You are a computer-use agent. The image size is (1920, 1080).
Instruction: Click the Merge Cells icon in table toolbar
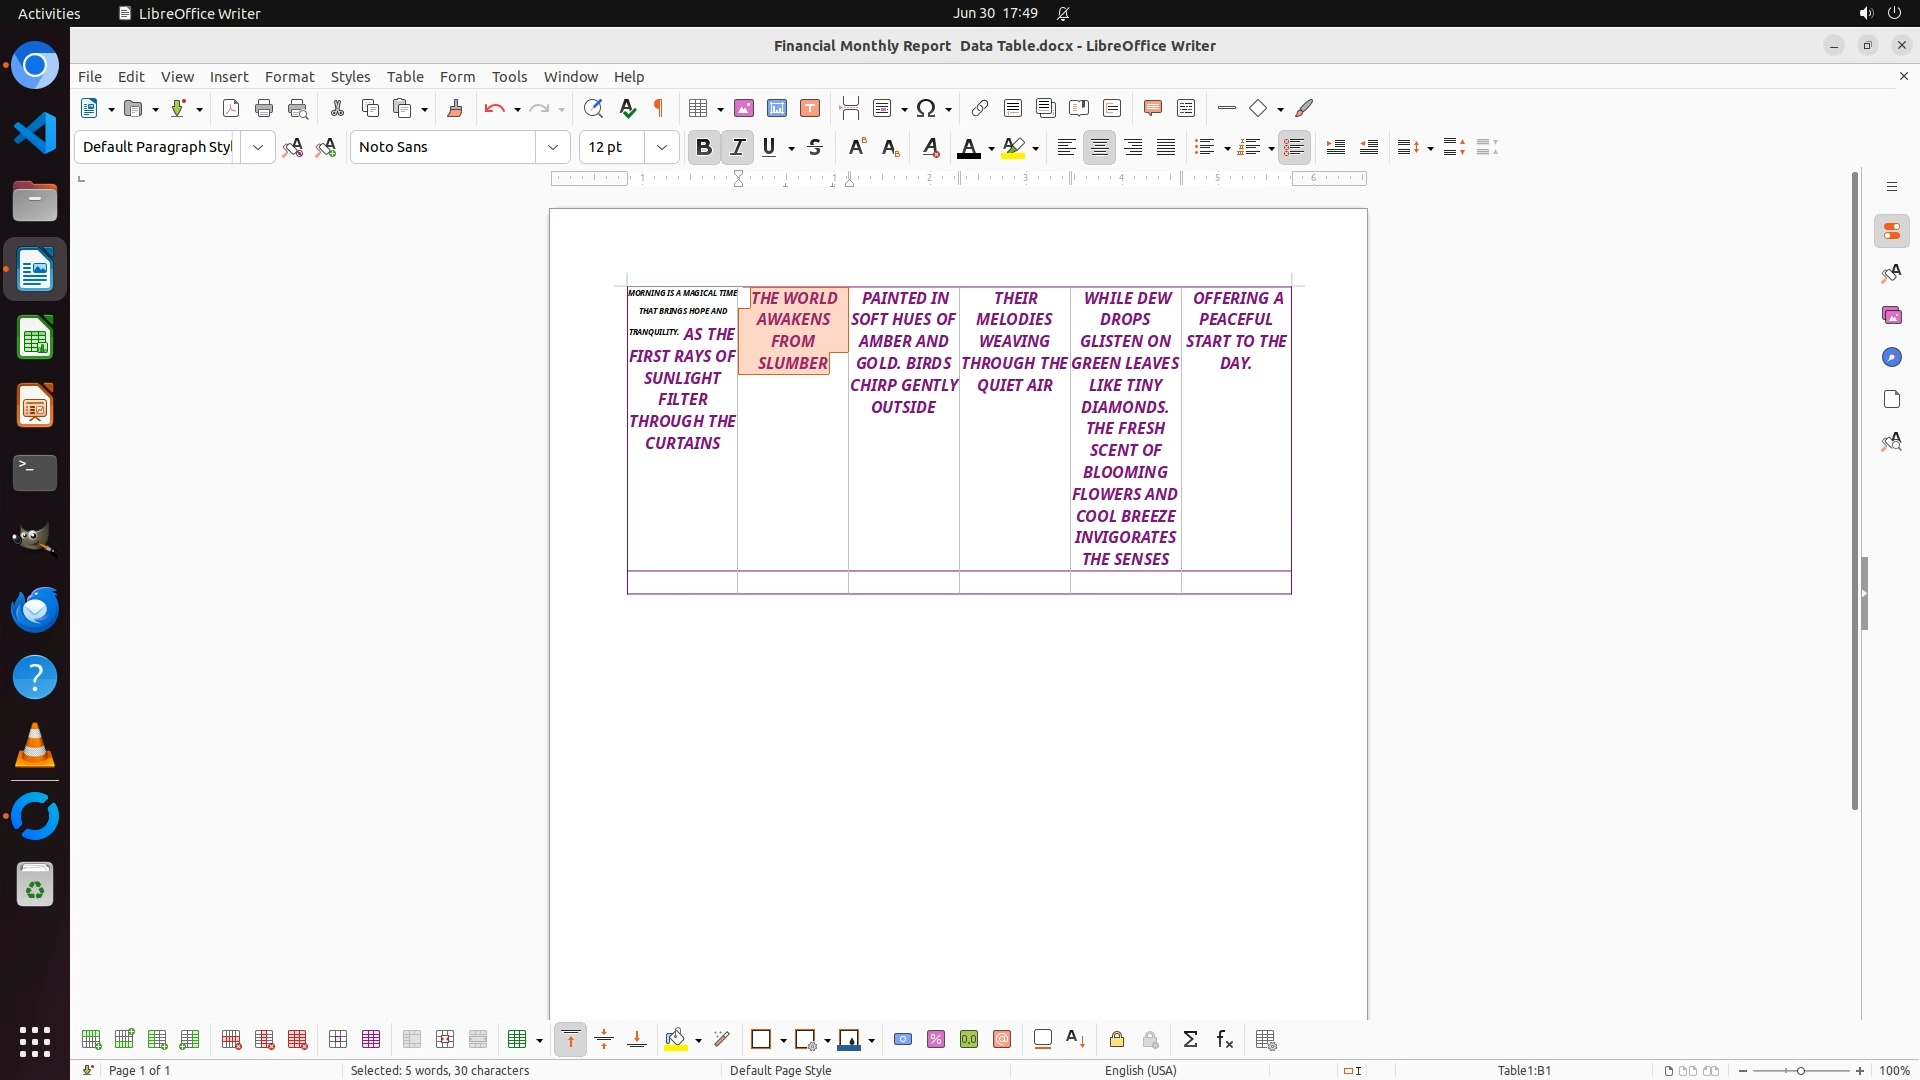tap(411, 1040)
